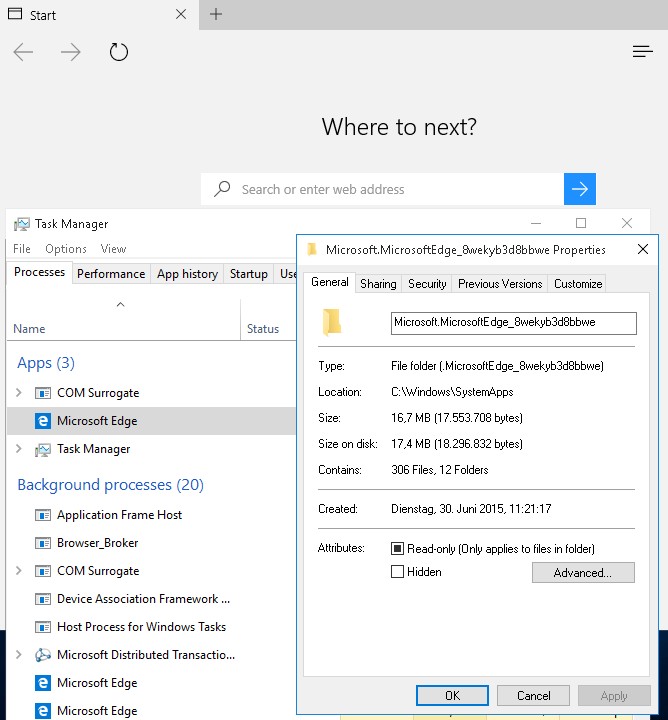Open a new tab with plus icon

pyautogui.click(x=216, y=14)
